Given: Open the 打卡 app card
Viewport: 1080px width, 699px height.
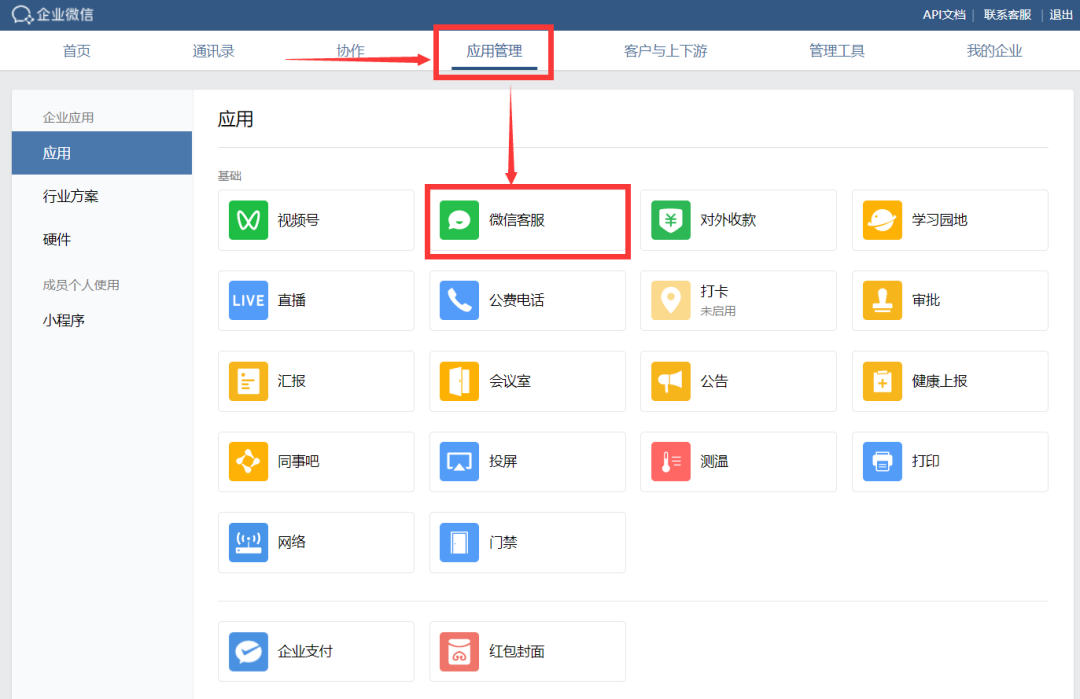Looking at the screenshot, I should tap(738, 300).
